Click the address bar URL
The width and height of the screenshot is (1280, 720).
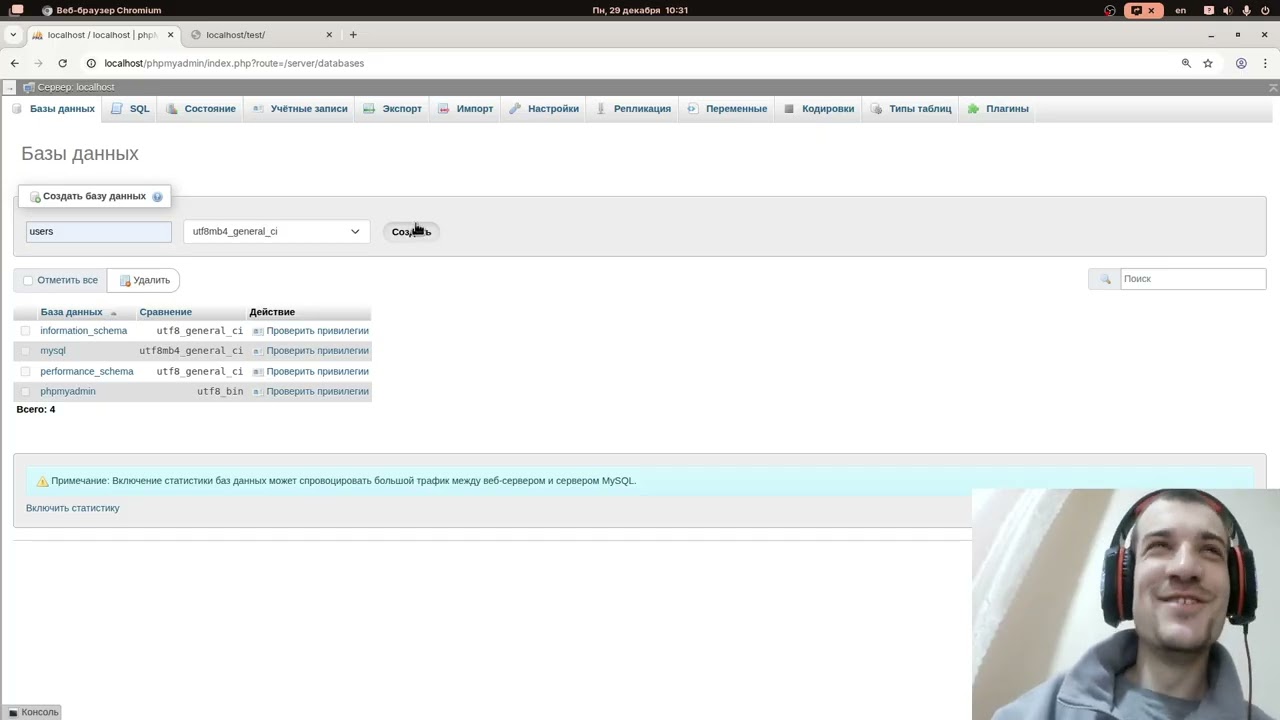[x=234, y=63]
